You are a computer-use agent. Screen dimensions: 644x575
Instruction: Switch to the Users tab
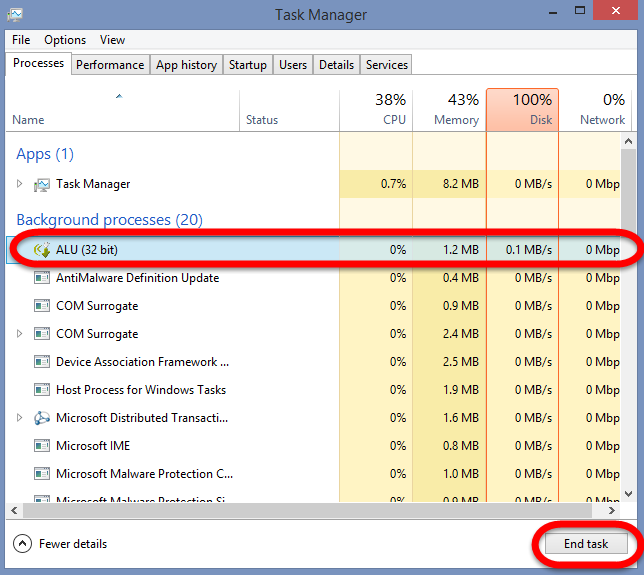click(x=293, y=65)
